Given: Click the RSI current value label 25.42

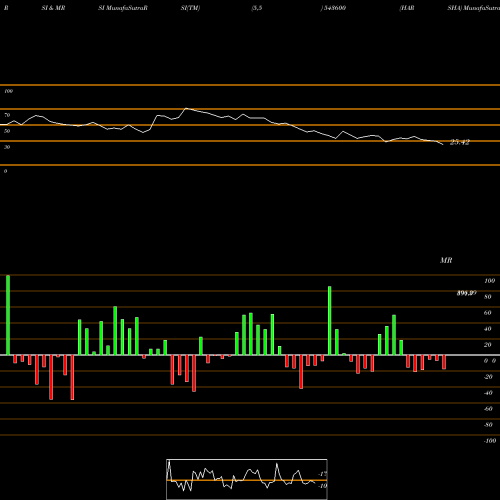Looking at the screenshot, I should [460, 142].
